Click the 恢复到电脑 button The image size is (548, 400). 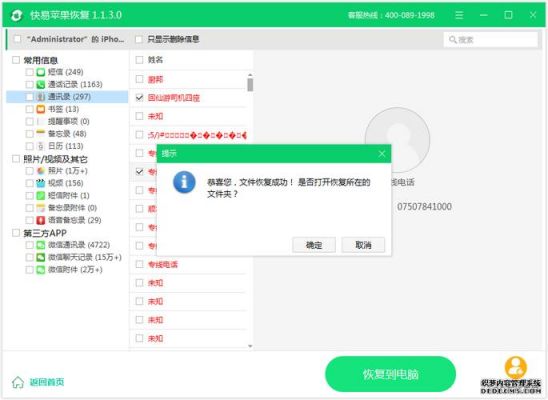point(390,374)
